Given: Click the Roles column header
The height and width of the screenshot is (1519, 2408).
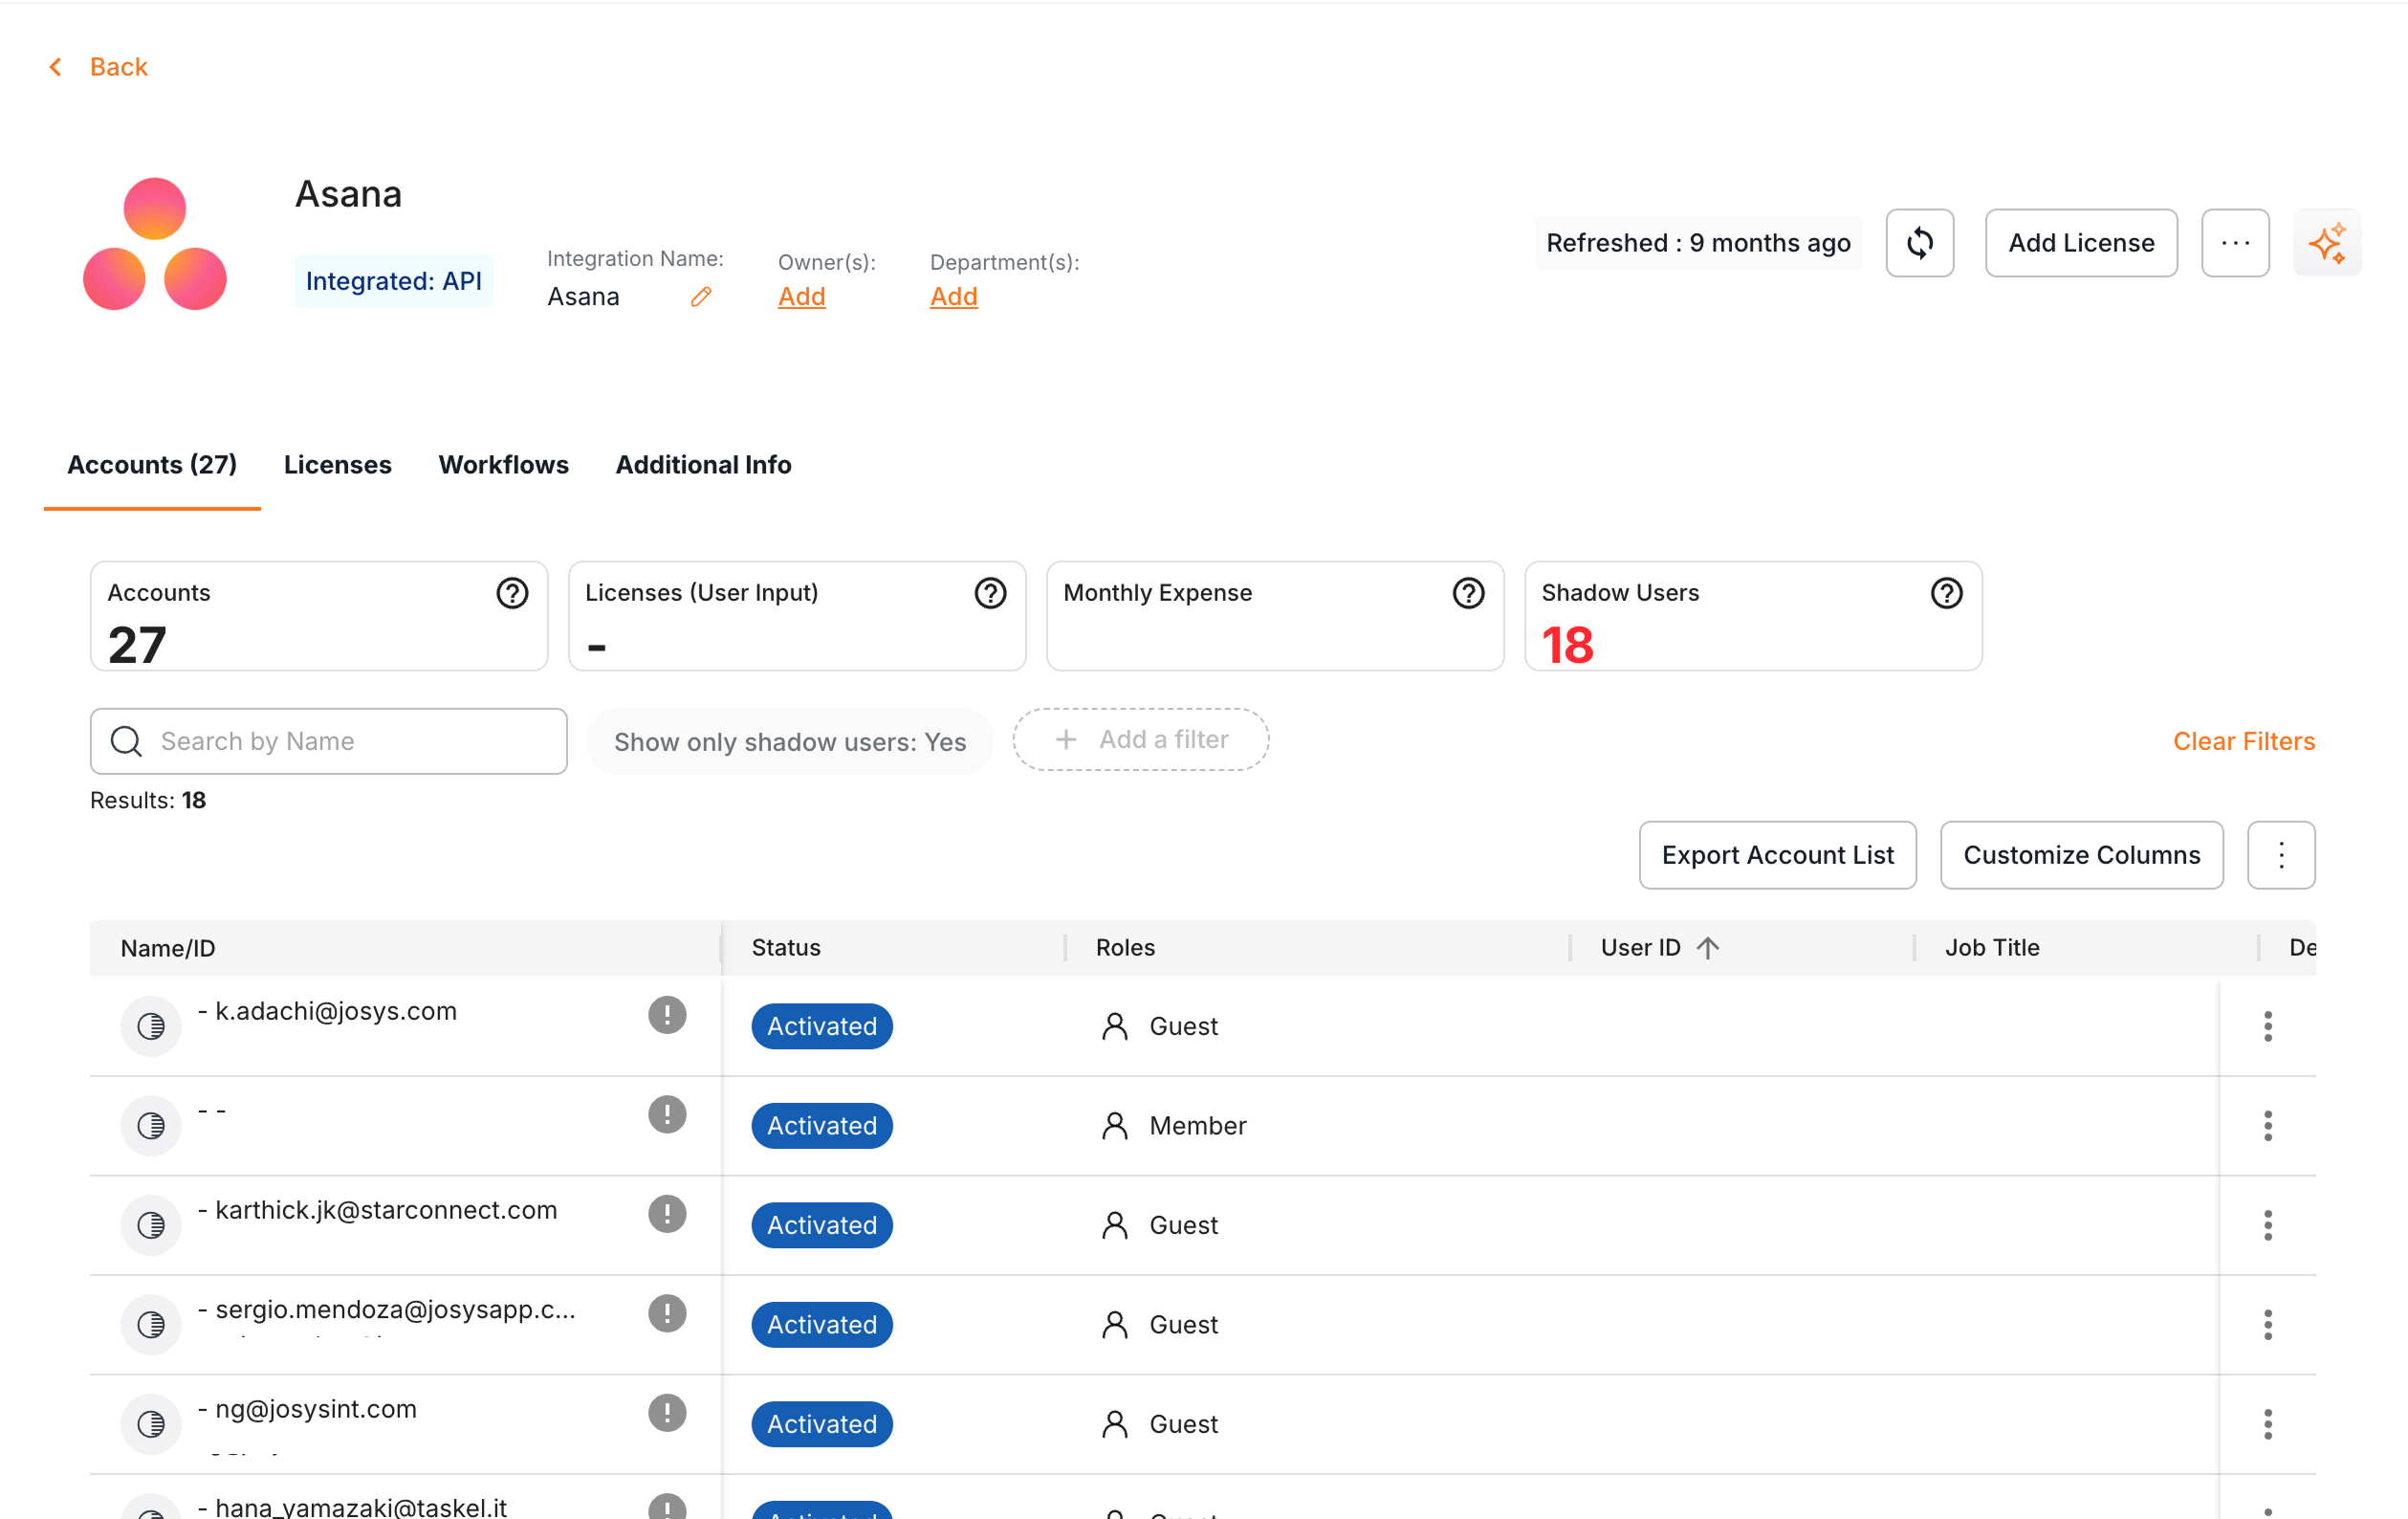Looking at the screenshot, I should (1125, 948).
